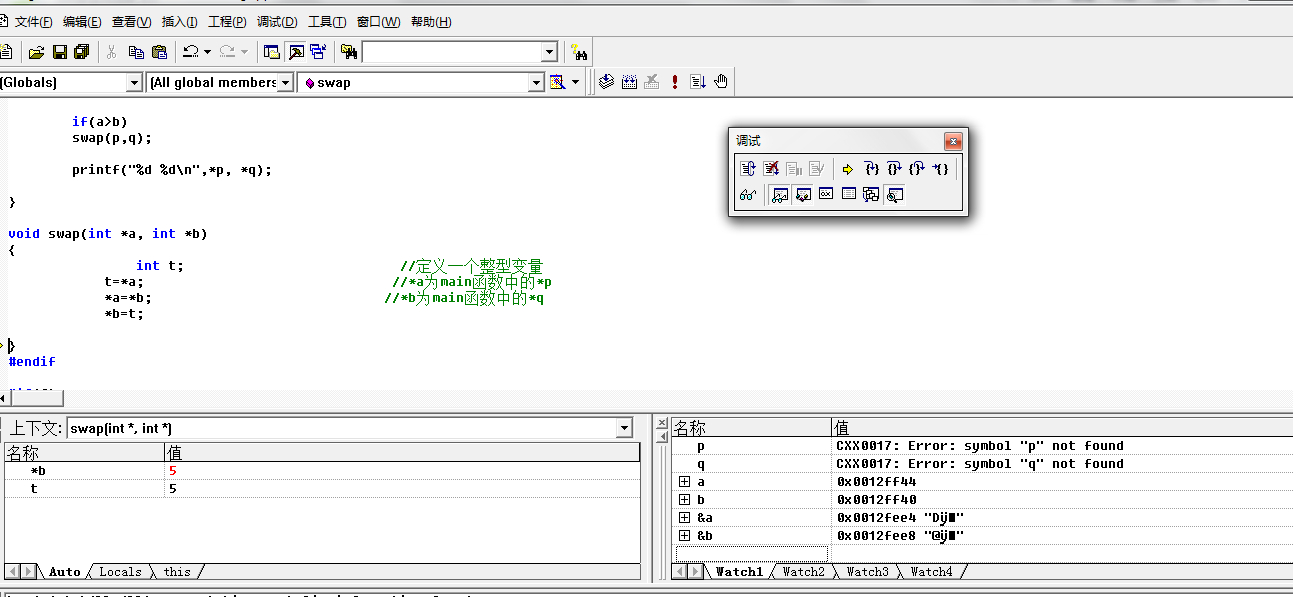Screen dimensions: 1293x597
Task: Click the Save All icon
Action: click(81, 52)
